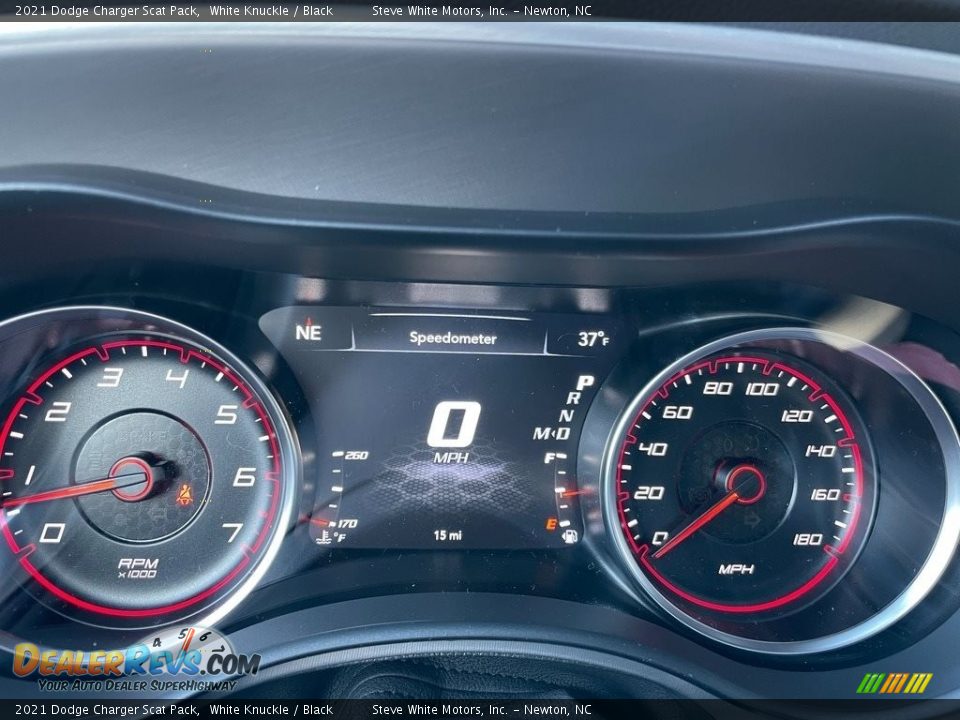This screenshot has height=720, width=960.
Task: Click the 260 coolant gauge mark
Action: click(356, 455)
